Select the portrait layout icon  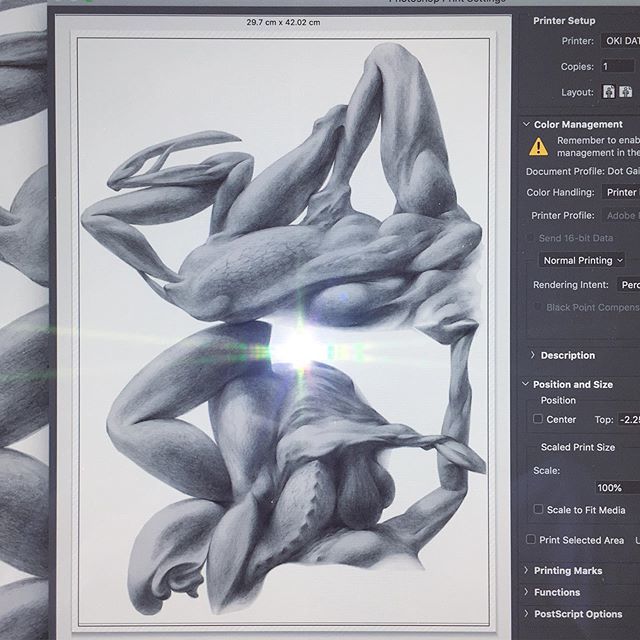609,92
